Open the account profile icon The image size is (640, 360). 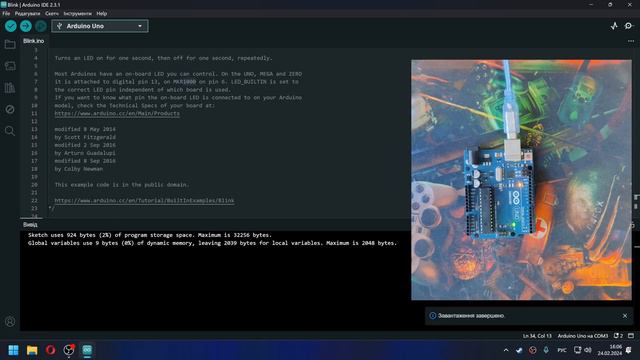10,322
